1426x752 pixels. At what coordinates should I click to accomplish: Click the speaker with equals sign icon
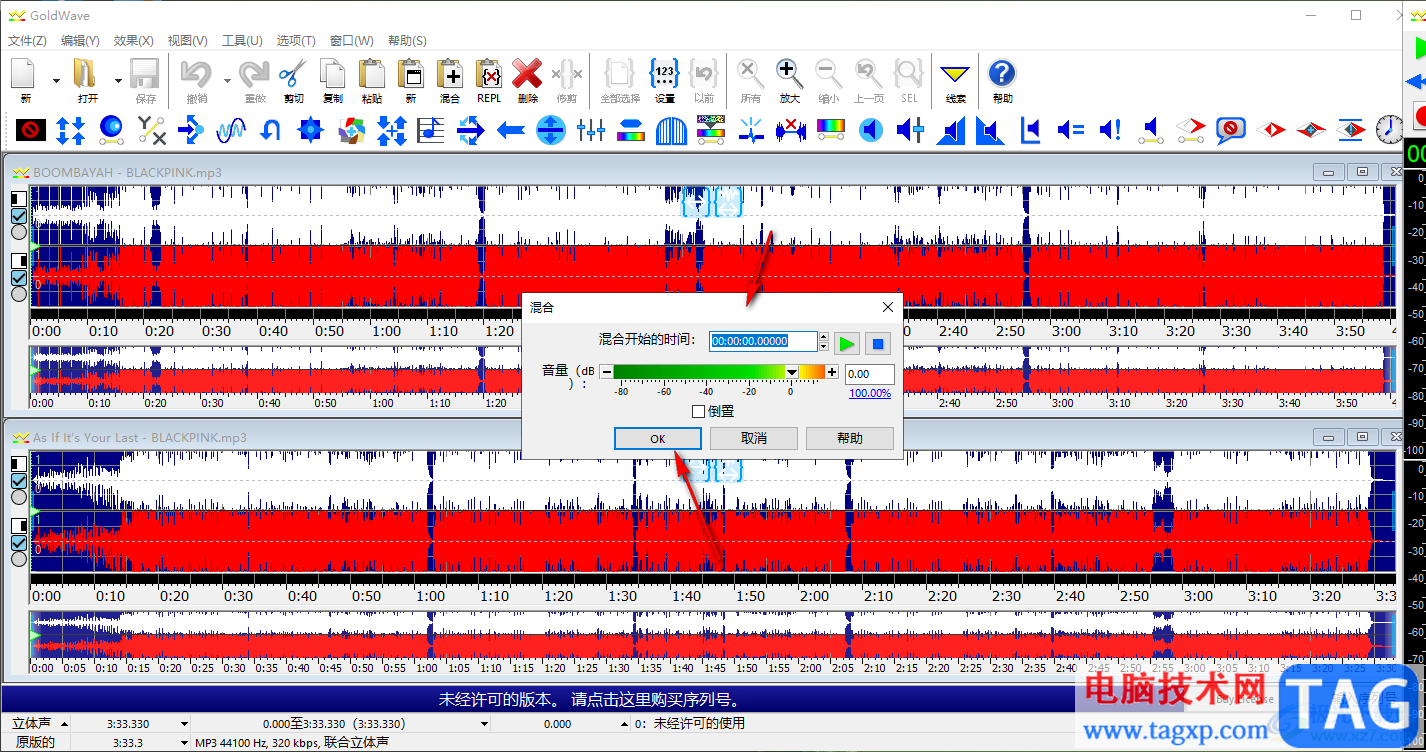(1071, 129)
